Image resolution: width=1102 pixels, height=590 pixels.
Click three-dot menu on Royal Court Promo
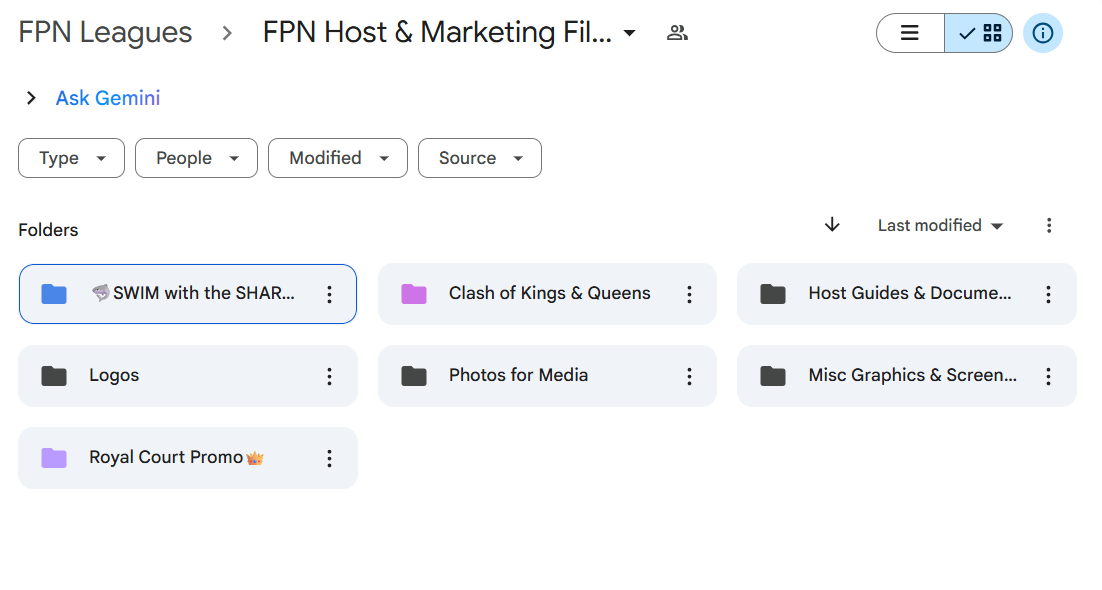(329, 458)
